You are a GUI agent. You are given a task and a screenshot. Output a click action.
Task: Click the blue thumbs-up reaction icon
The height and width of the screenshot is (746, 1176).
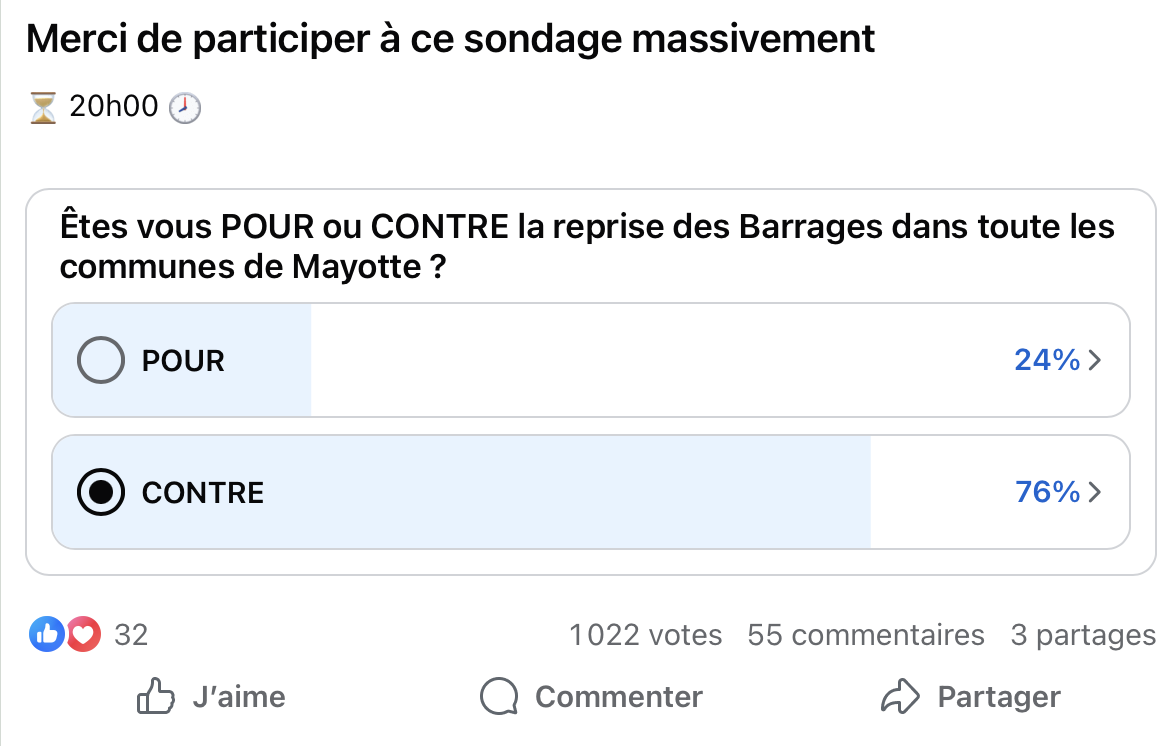[48, 634]
